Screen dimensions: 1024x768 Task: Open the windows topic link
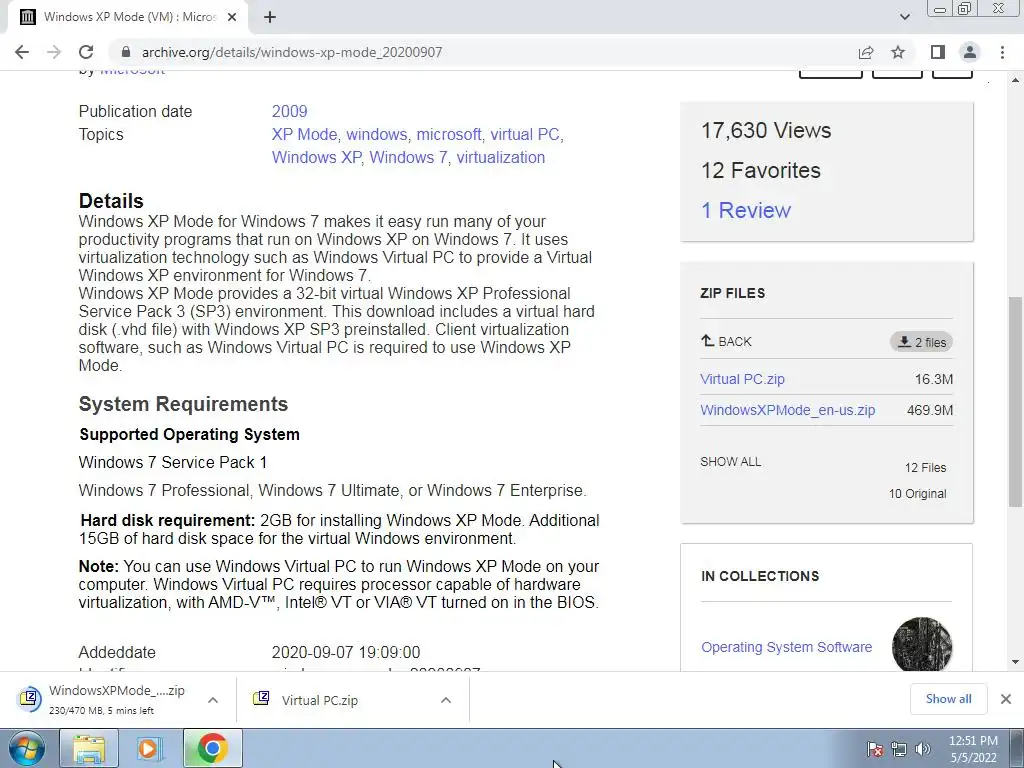click(376, 135)
